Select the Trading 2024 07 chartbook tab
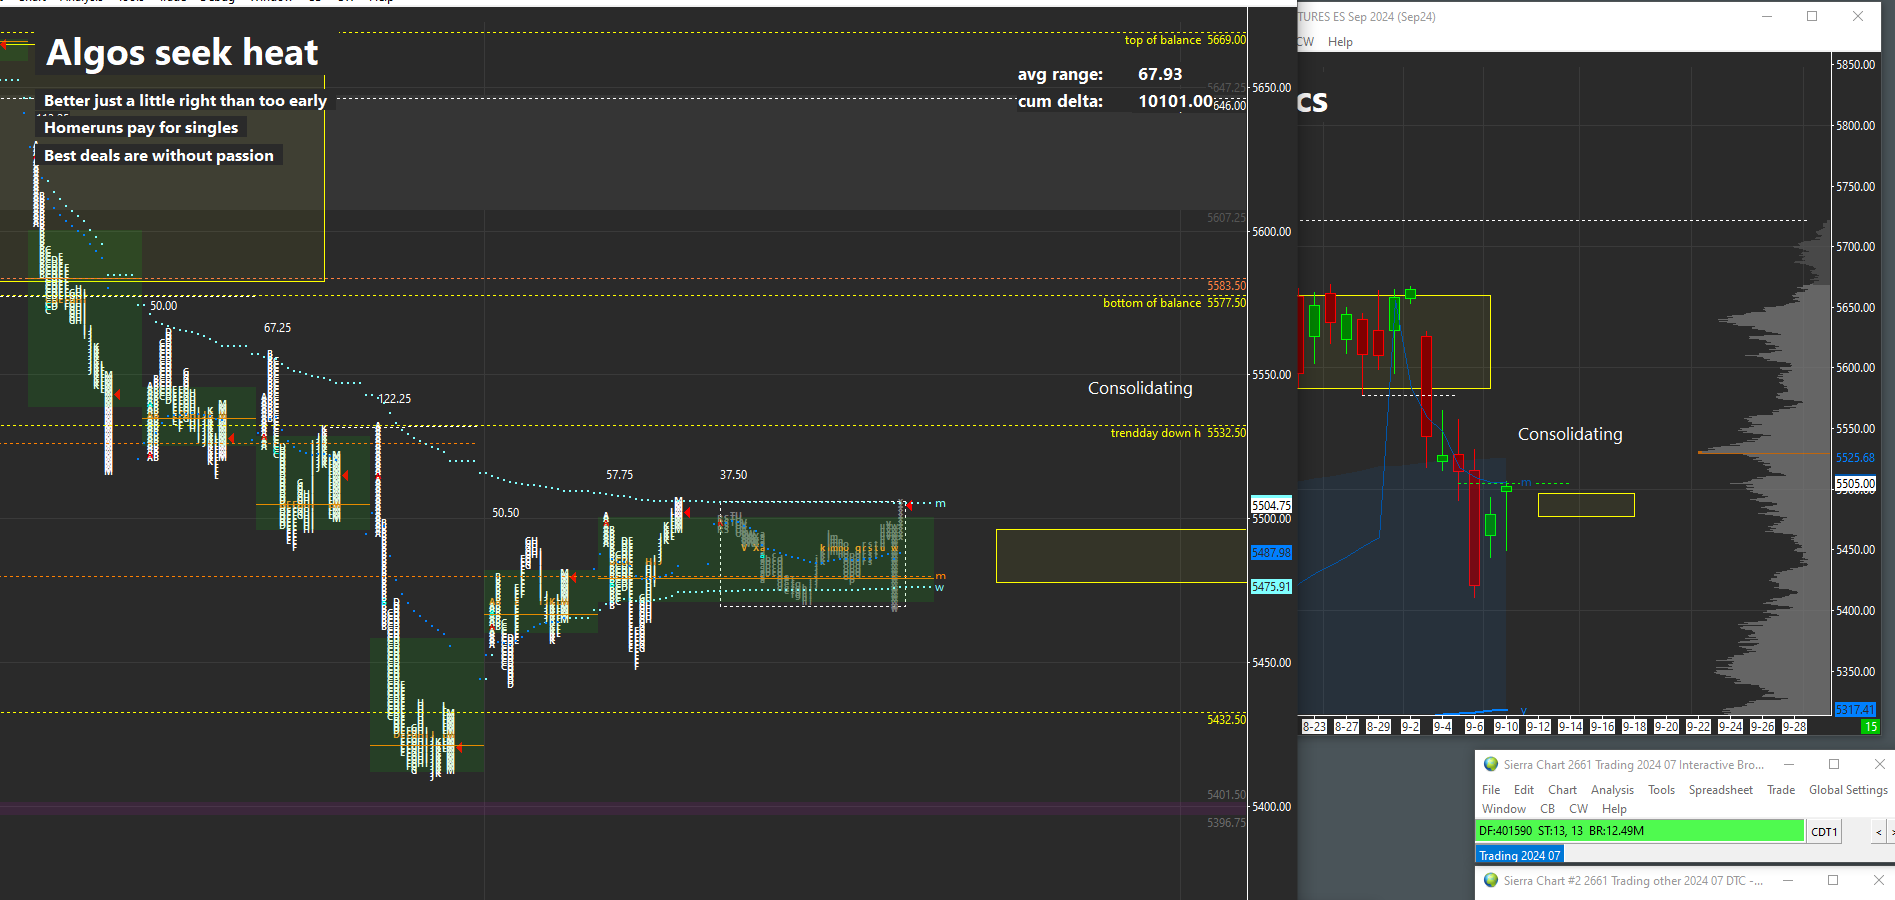The image size is (1895, 900). 1519,855
